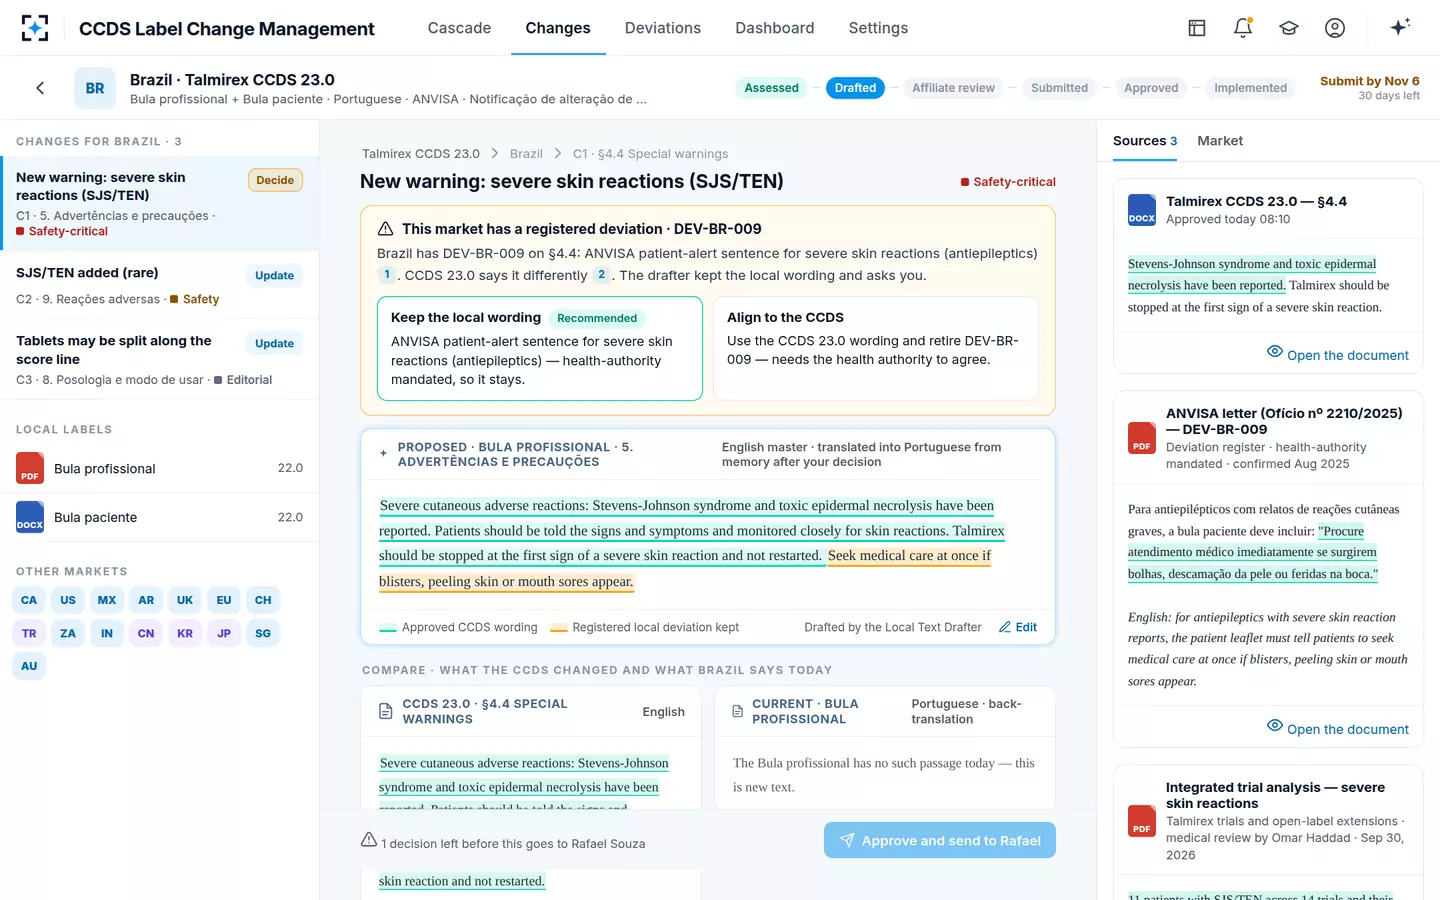Image resolution: width=1440 pixels, height=900 pixels.
Task: Click Brazil in the breadcrumb
Action: (526, 154)
